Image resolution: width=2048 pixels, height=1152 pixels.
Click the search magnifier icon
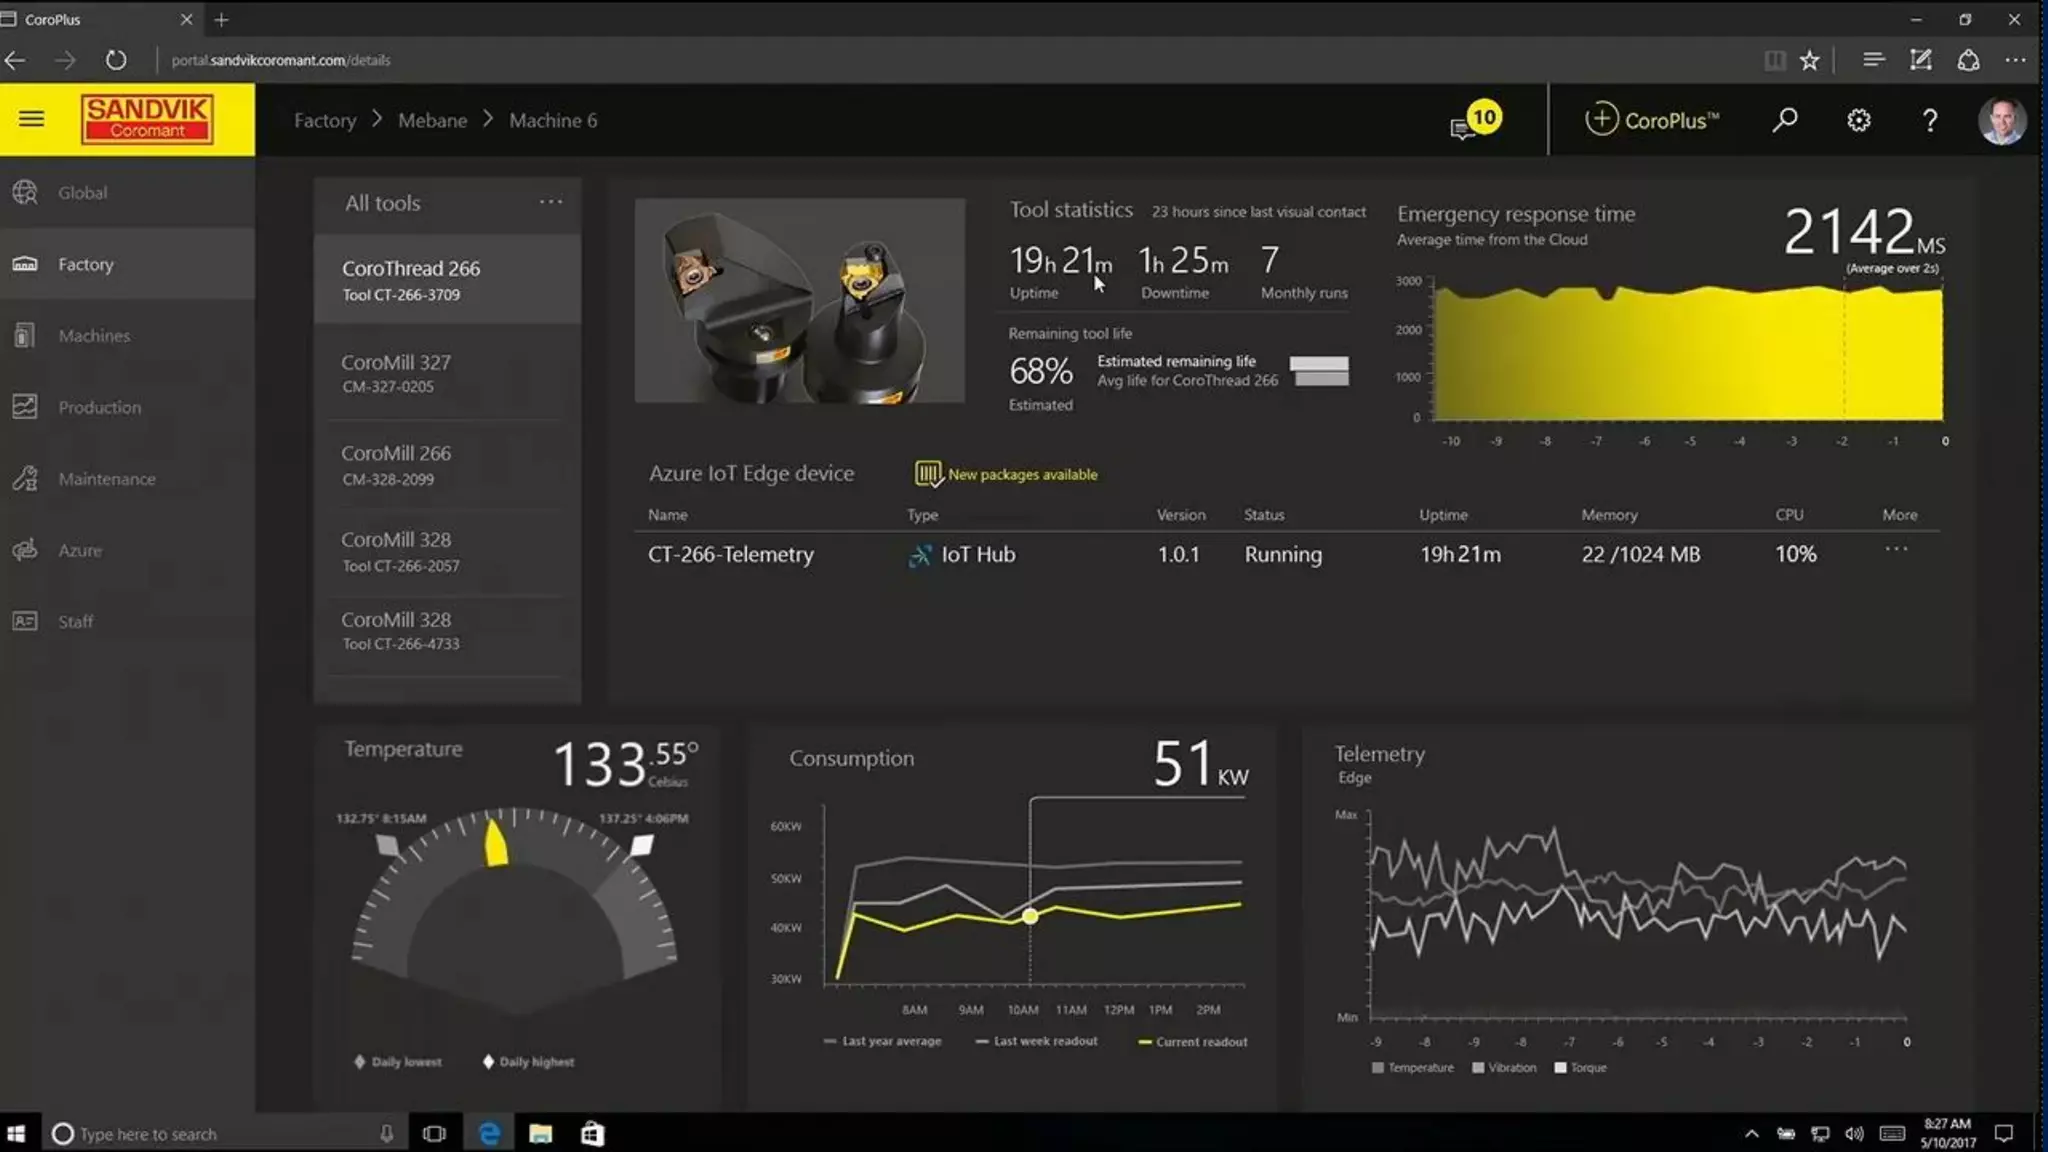pyautogui.click(x=1785, y=120)
